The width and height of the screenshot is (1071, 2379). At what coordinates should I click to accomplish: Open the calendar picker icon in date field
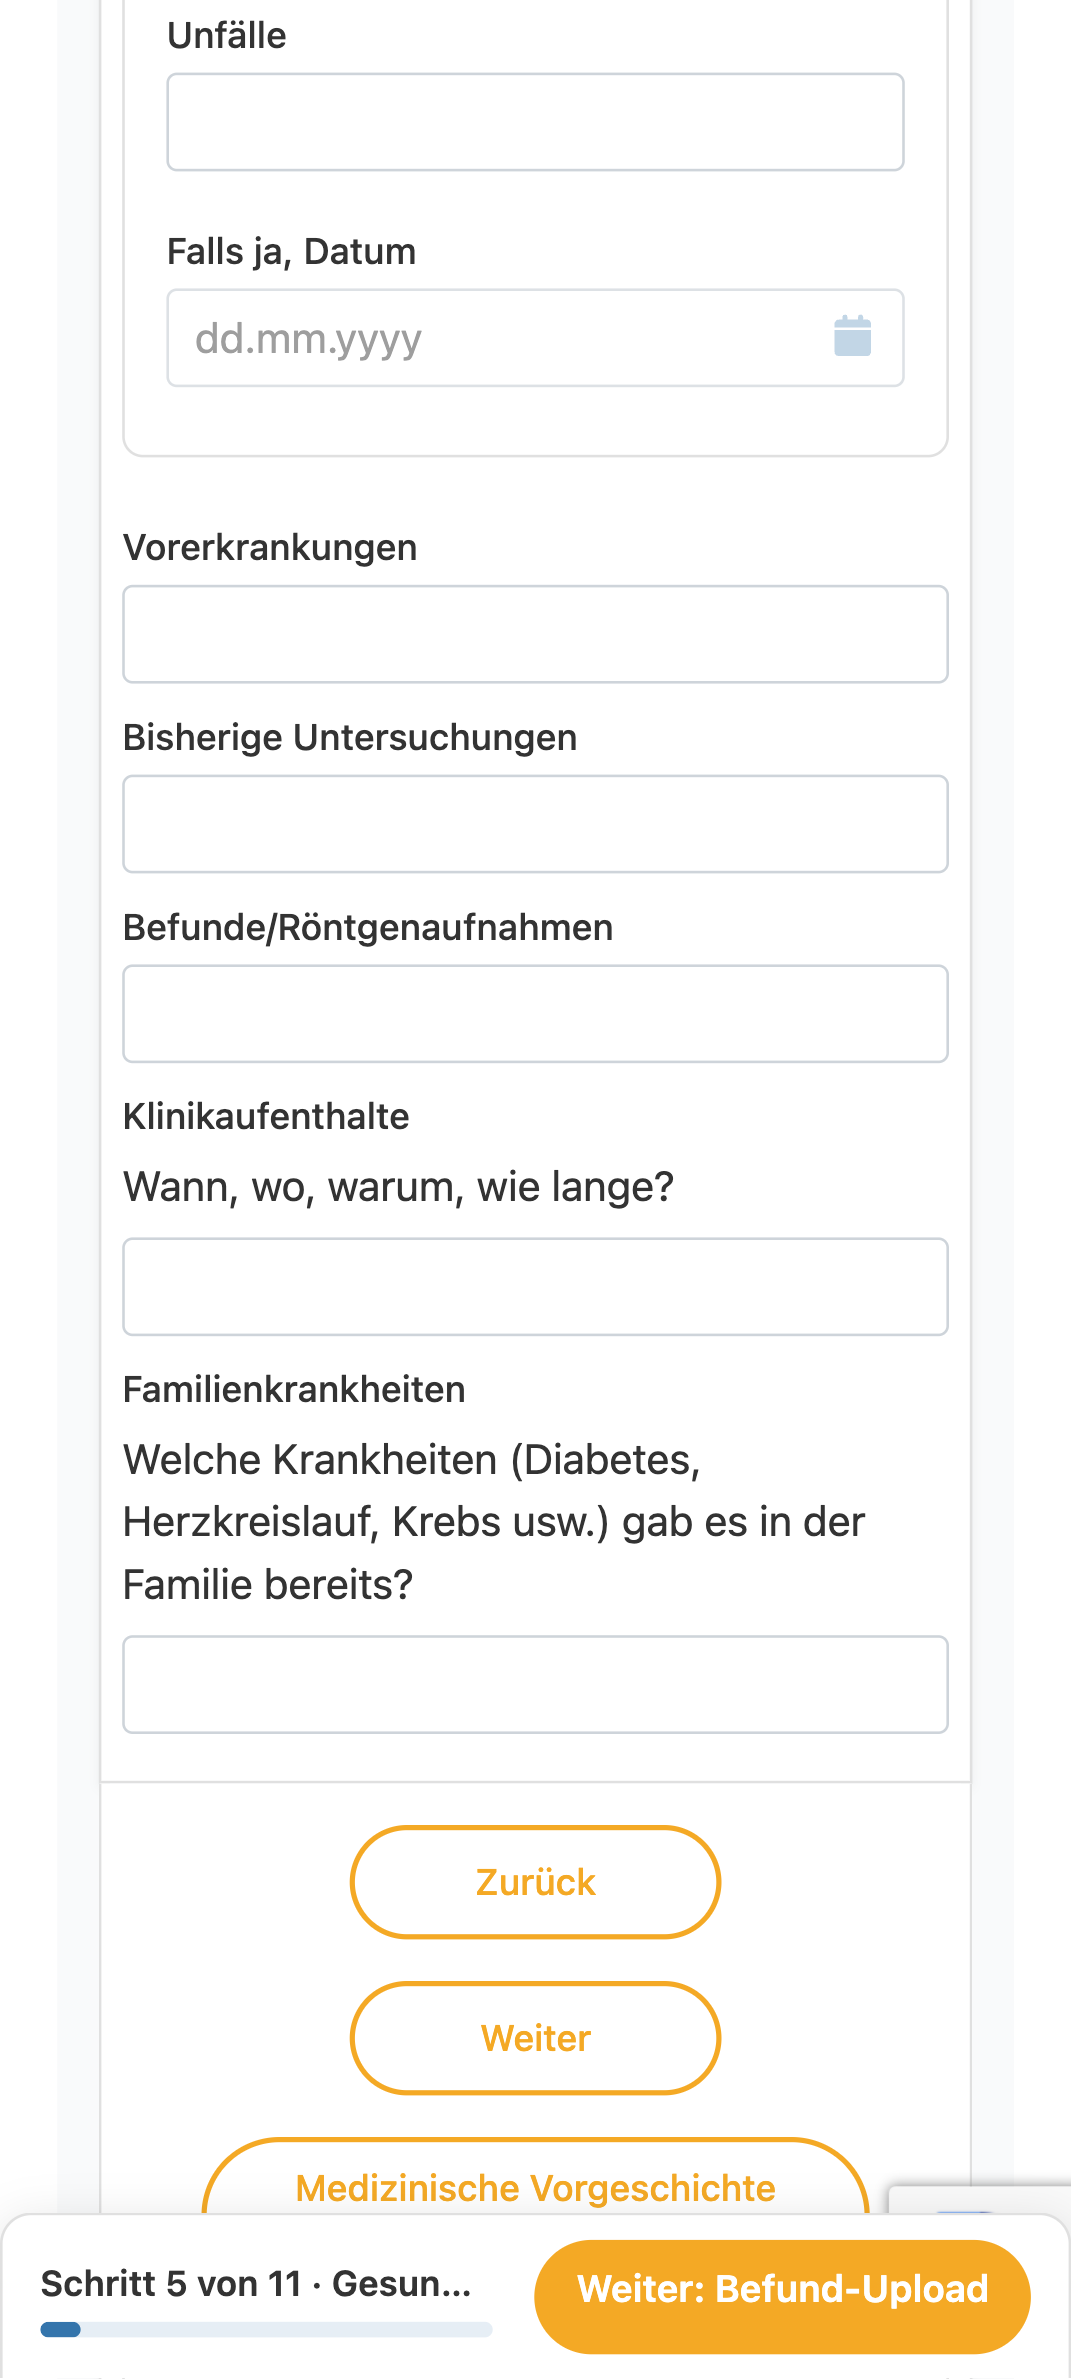[x=852, y=337]
